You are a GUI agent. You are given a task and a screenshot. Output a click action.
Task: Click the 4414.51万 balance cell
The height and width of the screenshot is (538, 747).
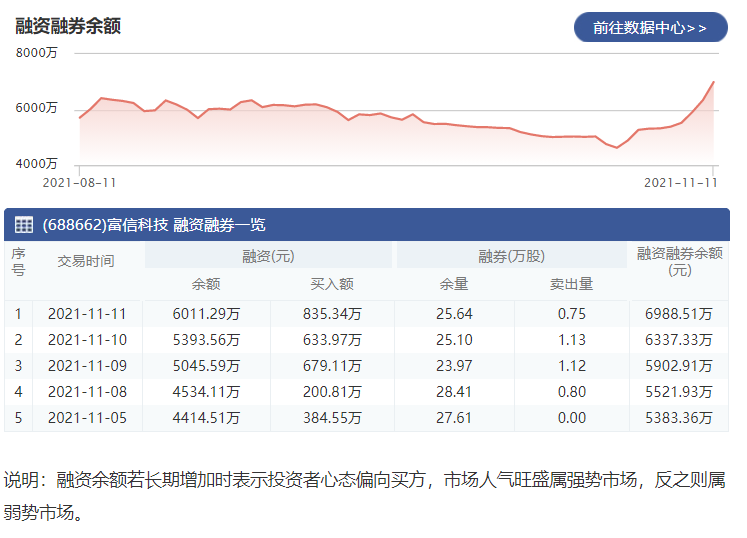click(x=206, y=418)
